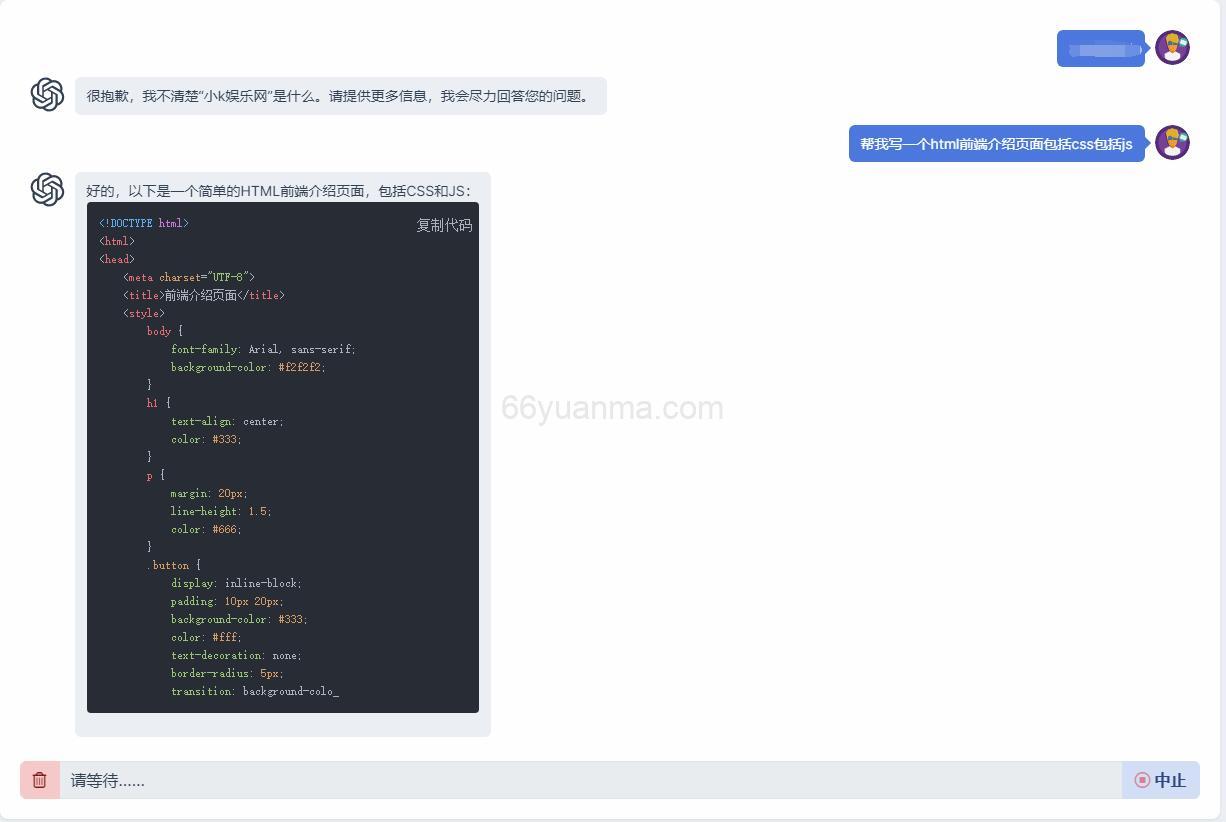Click the 帮我写一个html前端介绍页面 message bubble

click(x=996, y=144)
